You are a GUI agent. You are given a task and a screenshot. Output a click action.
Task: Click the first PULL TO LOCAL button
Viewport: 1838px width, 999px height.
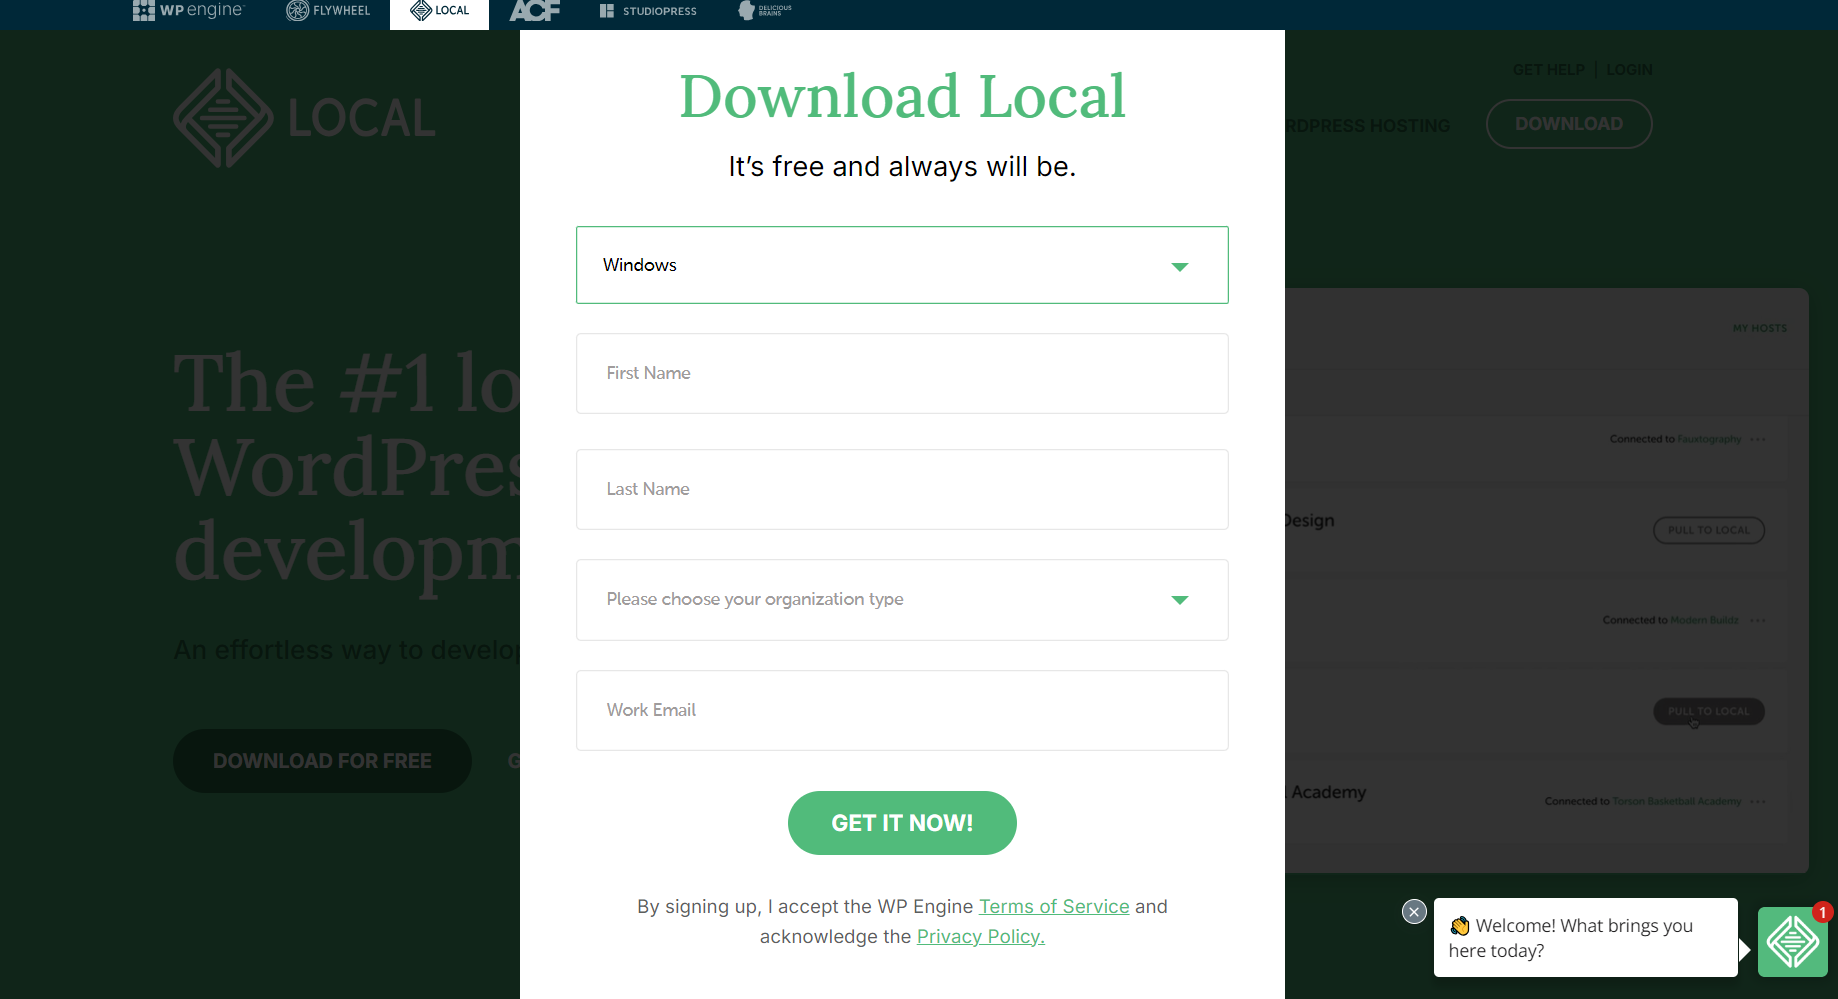coord(1709,530)
